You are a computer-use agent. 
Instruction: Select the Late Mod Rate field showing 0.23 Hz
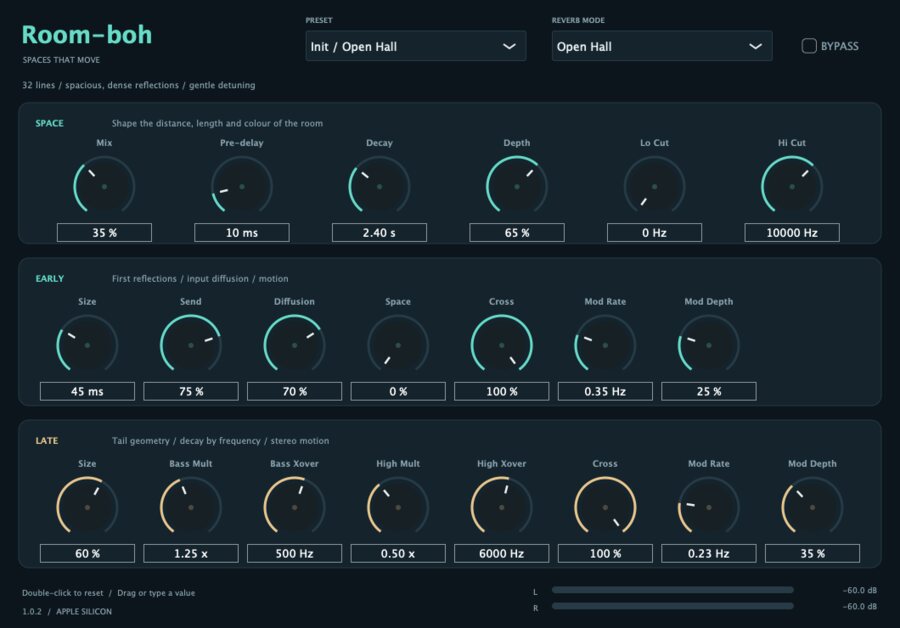point(709,553)
